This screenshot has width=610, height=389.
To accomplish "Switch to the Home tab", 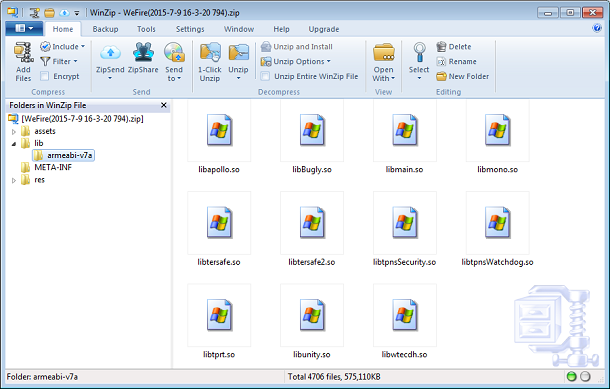I will point(63,29).
